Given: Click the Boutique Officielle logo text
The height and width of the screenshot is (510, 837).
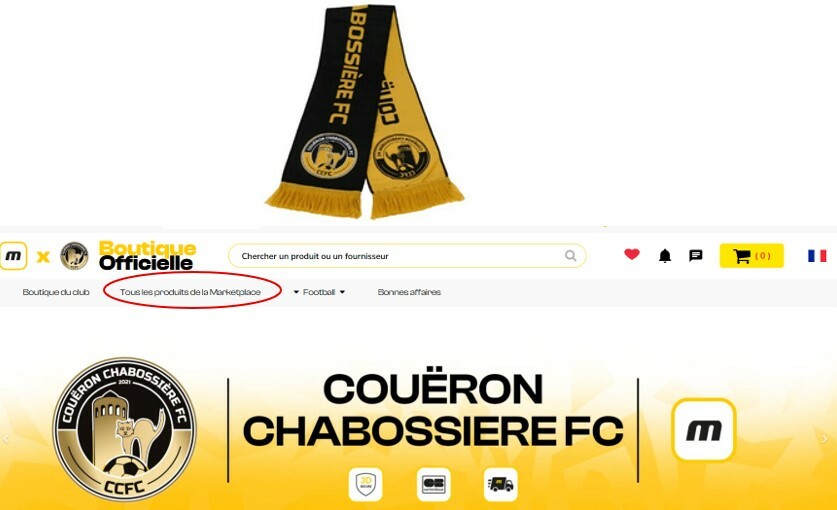Looking at the screenshot, I should tap(147, 256).
